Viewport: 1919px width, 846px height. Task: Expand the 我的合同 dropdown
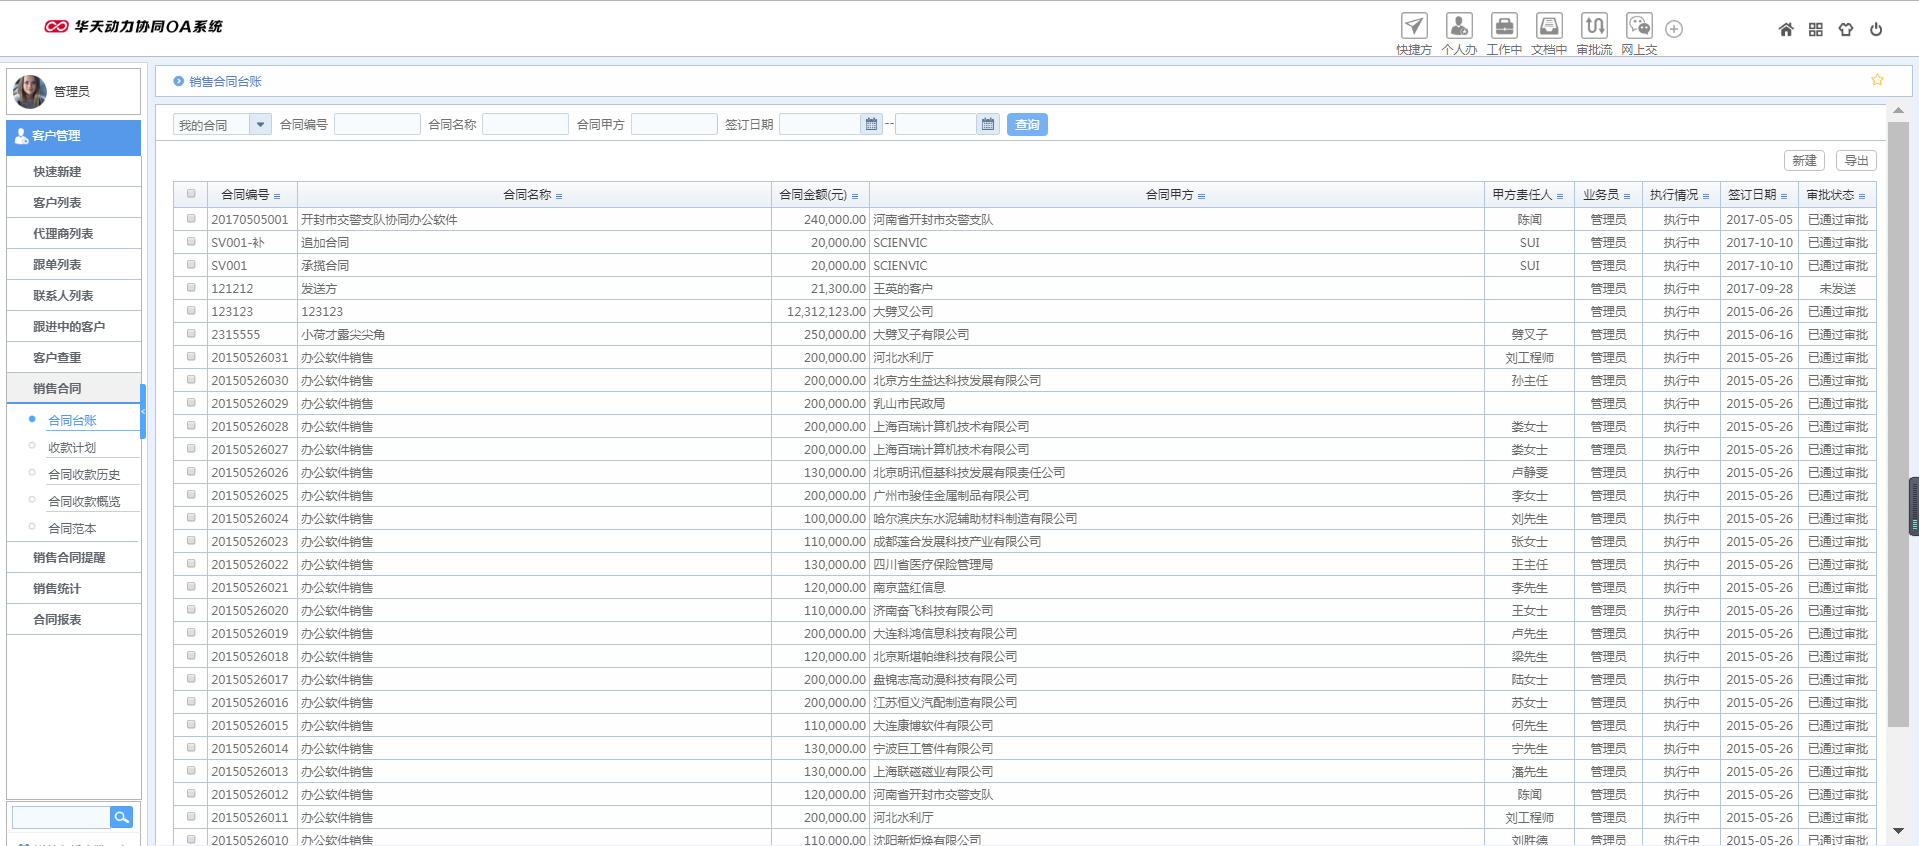pyautogui.click(x=260, y=124)
